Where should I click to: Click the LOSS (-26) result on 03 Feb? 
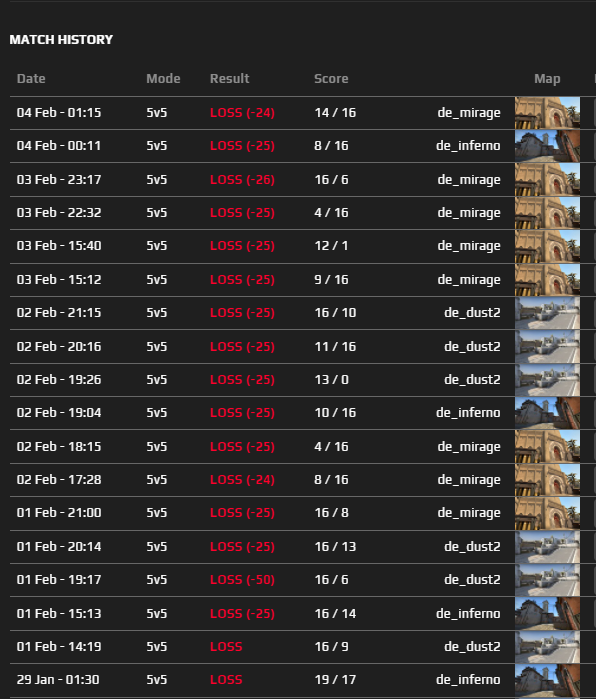(242, 180)
